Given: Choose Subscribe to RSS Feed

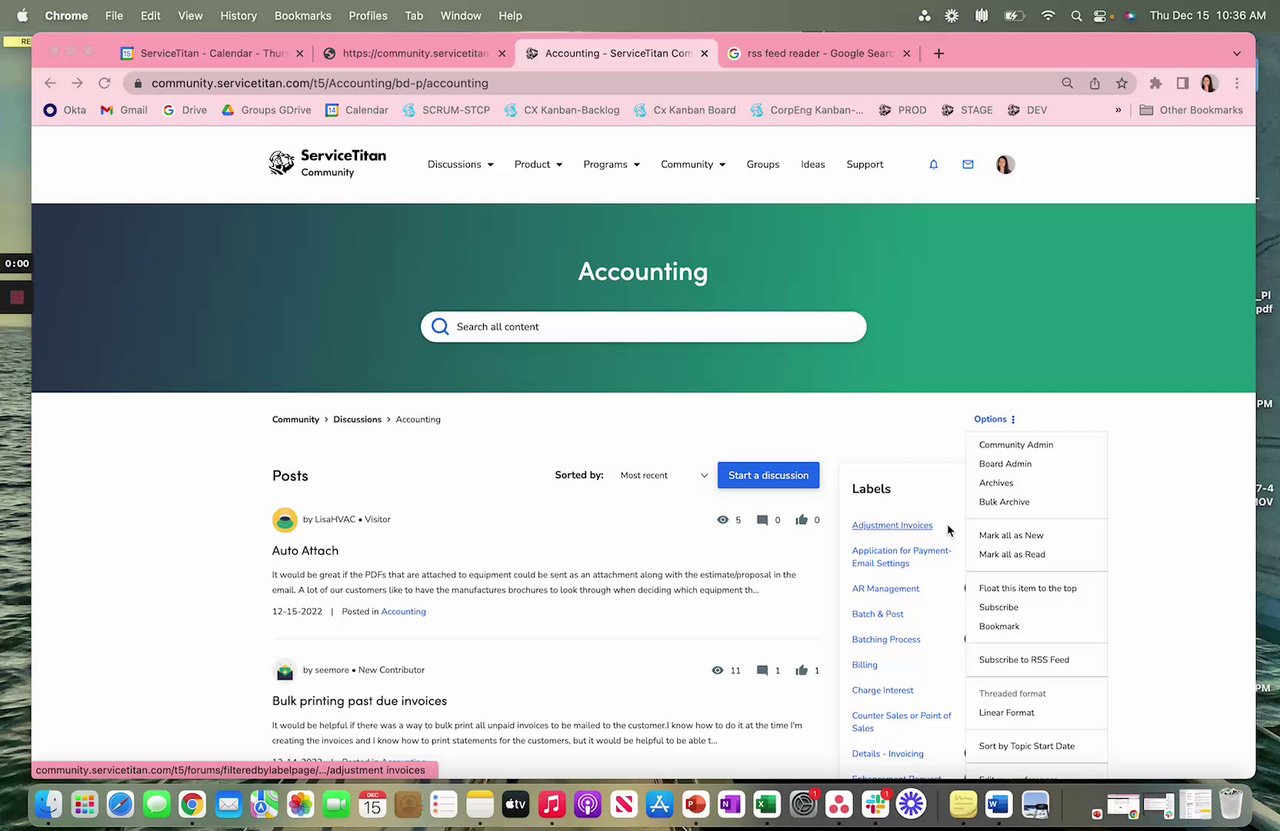Looking at the screenshot, I should (x=1024, y=660).
